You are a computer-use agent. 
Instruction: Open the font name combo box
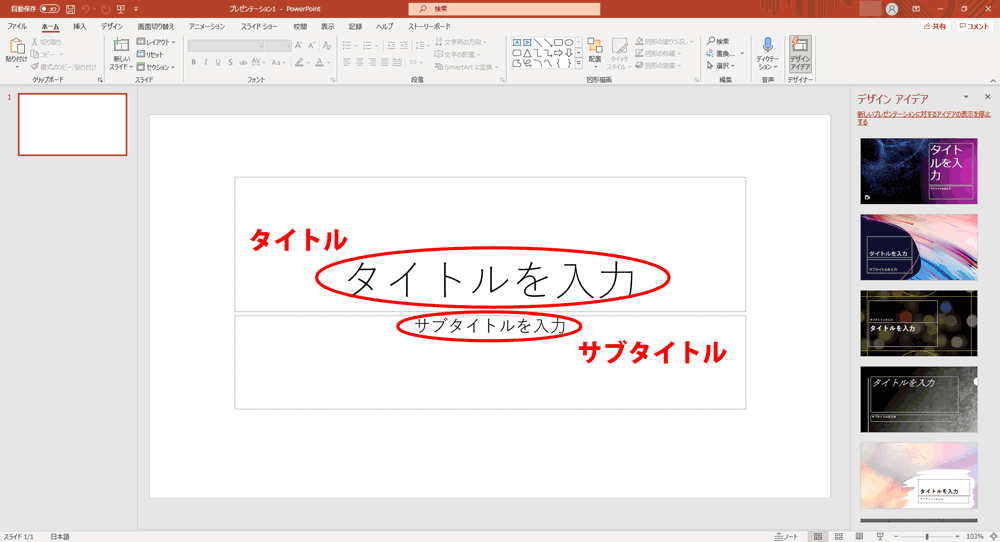click(x=225, y=45)
